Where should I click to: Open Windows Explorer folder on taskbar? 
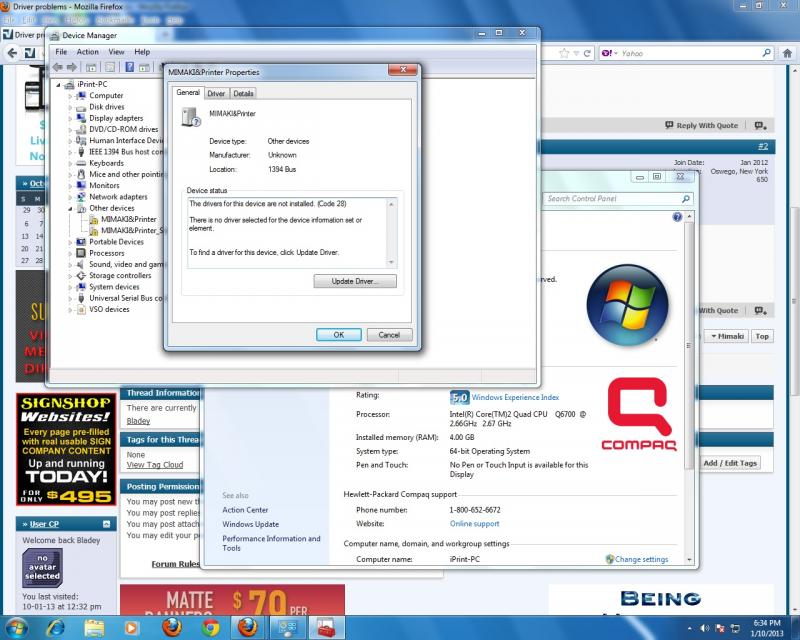(x=94, y=627)
